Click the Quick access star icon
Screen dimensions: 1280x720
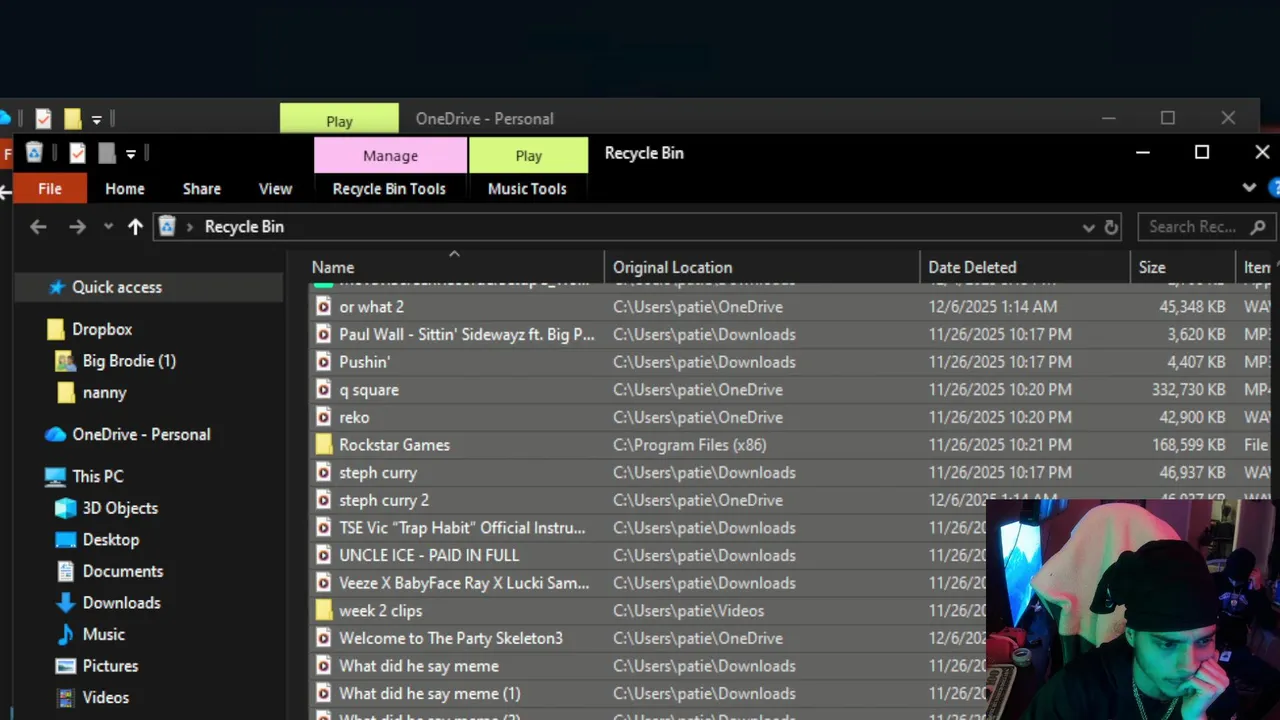(x=56, y=287)
